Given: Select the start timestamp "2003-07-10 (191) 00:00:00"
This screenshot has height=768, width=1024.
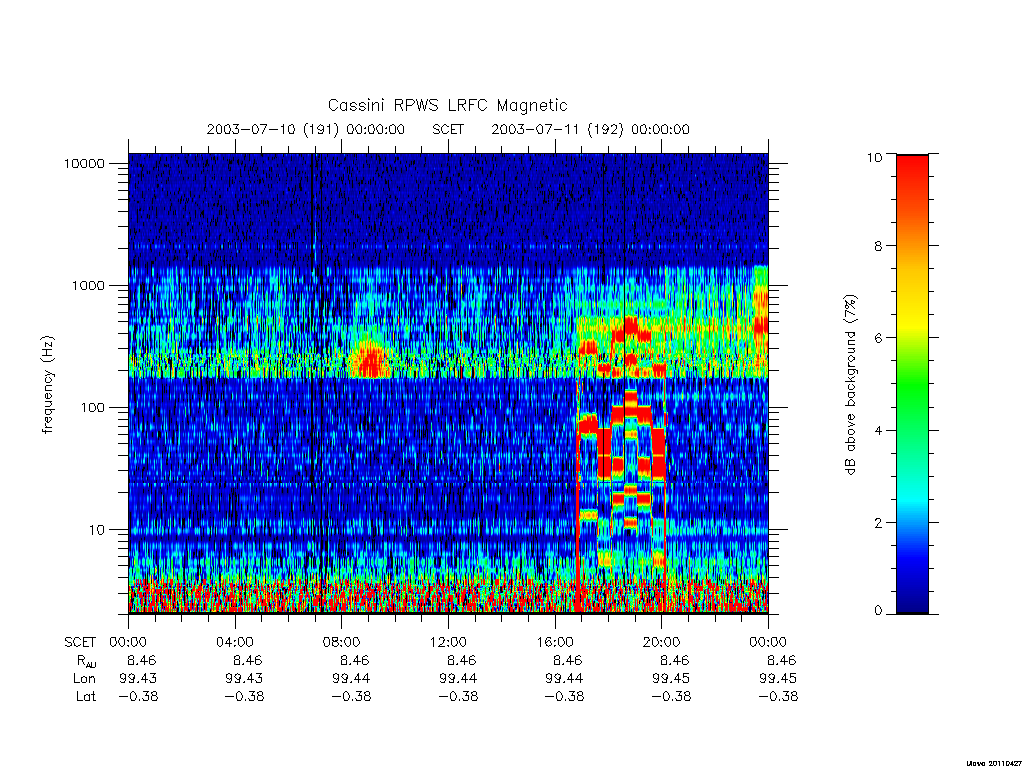Looking at the screenshot, I should (306, 129).
